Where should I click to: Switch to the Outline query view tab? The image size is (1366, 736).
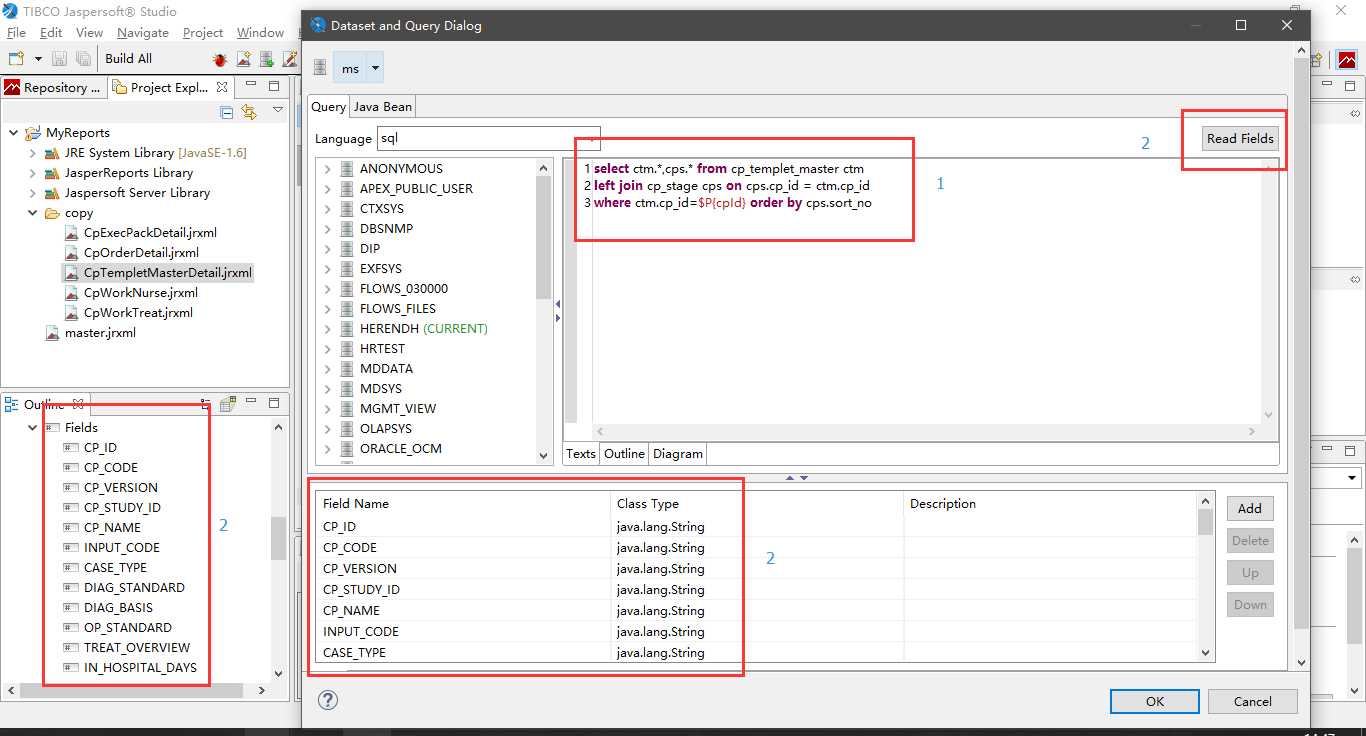[624, 454]
